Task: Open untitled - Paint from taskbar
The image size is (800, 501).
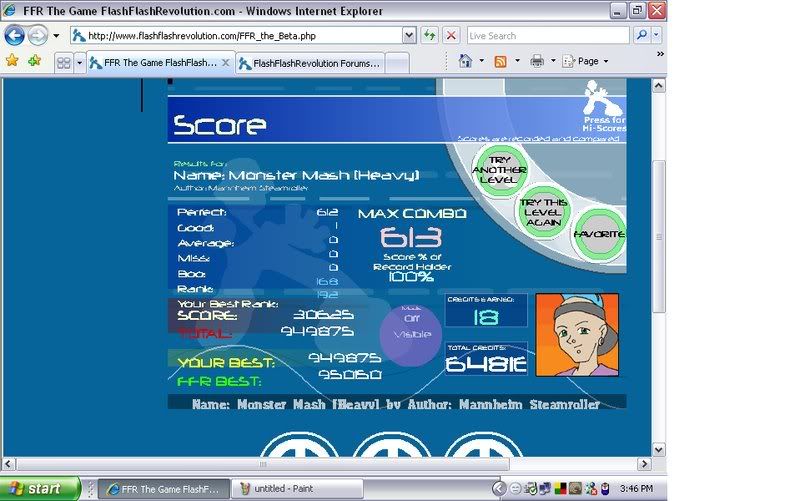Action: coord(296,489)
